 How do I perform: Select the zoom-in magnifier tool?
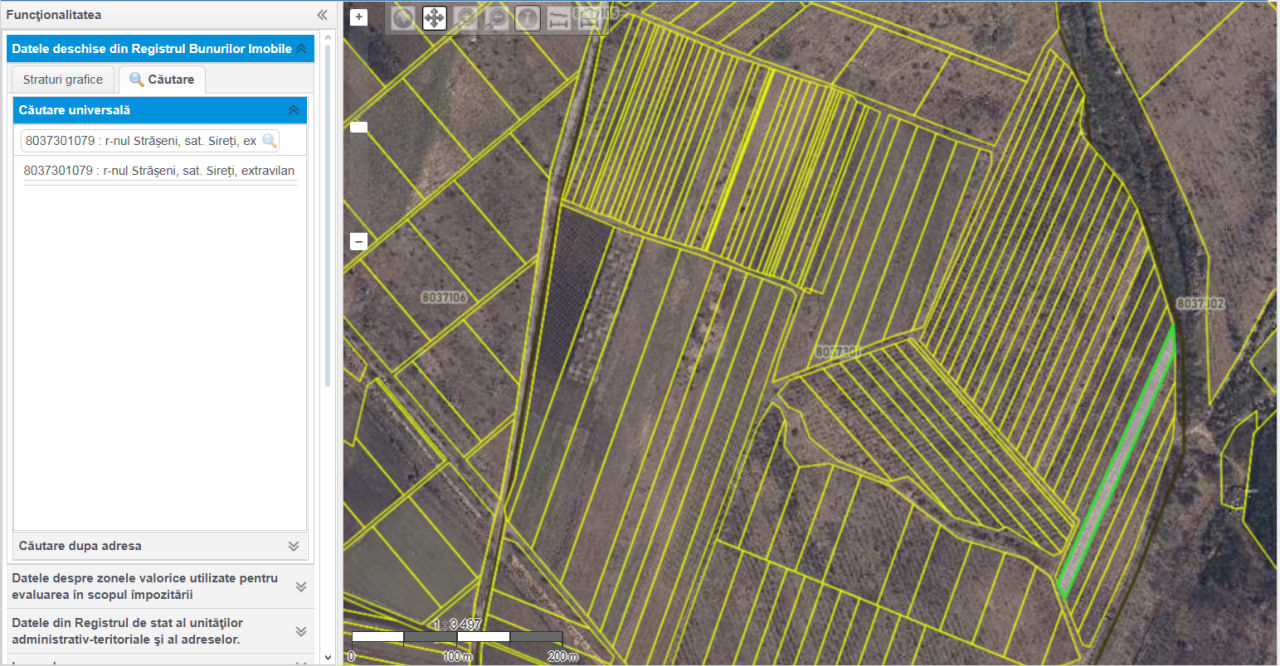(x=465, y=18)
